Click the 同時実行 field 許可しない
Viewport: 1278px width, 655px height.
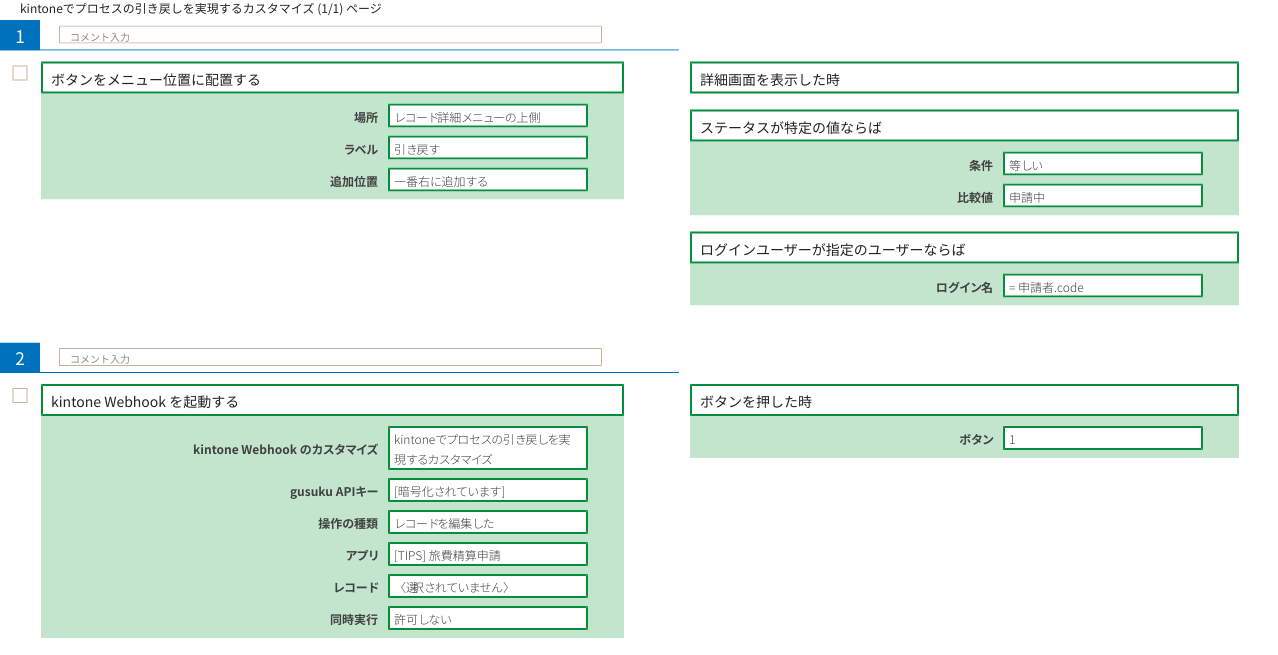point(488,618)
